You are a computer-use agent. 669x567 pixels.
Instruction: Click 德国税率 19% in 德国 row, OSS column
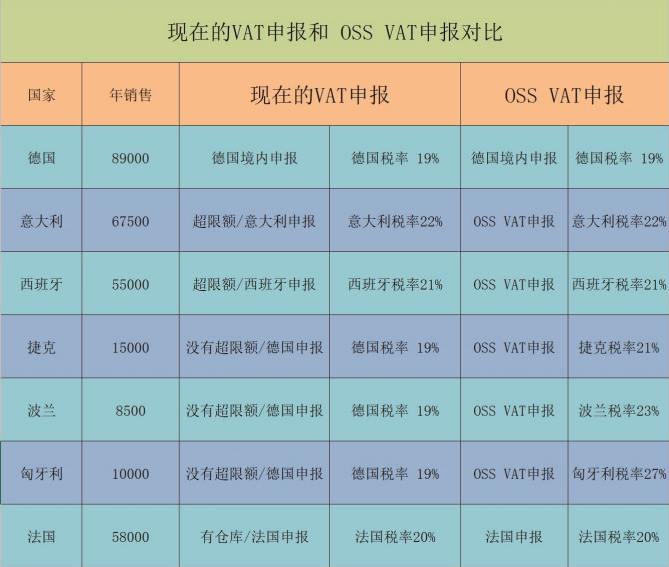(x=619, y=157)
